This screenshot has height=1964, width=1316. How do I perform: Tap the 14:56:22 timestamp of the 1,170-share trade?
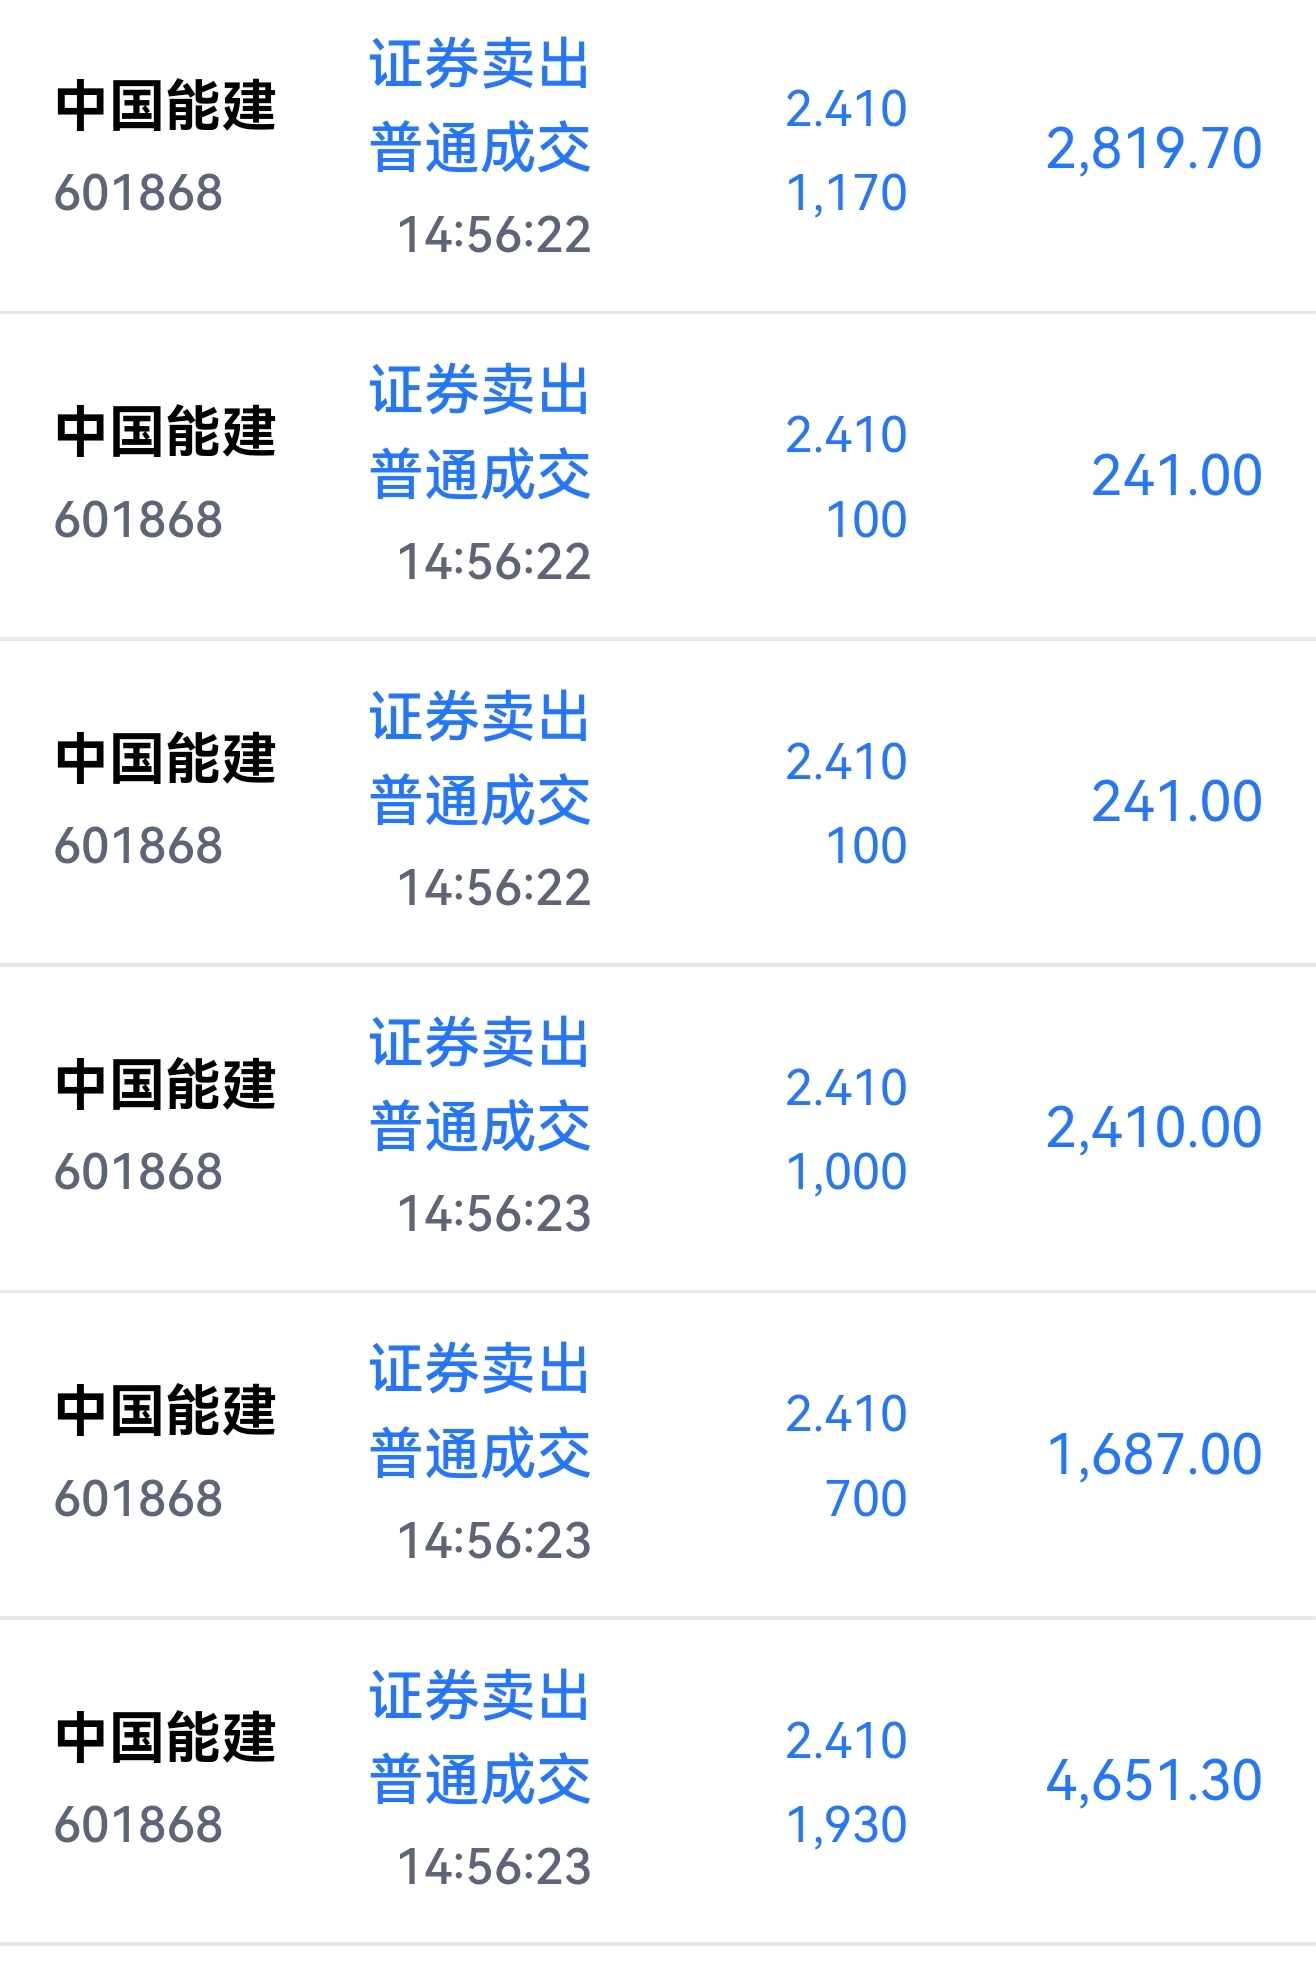pyautogui.click(x=494, y=235)
